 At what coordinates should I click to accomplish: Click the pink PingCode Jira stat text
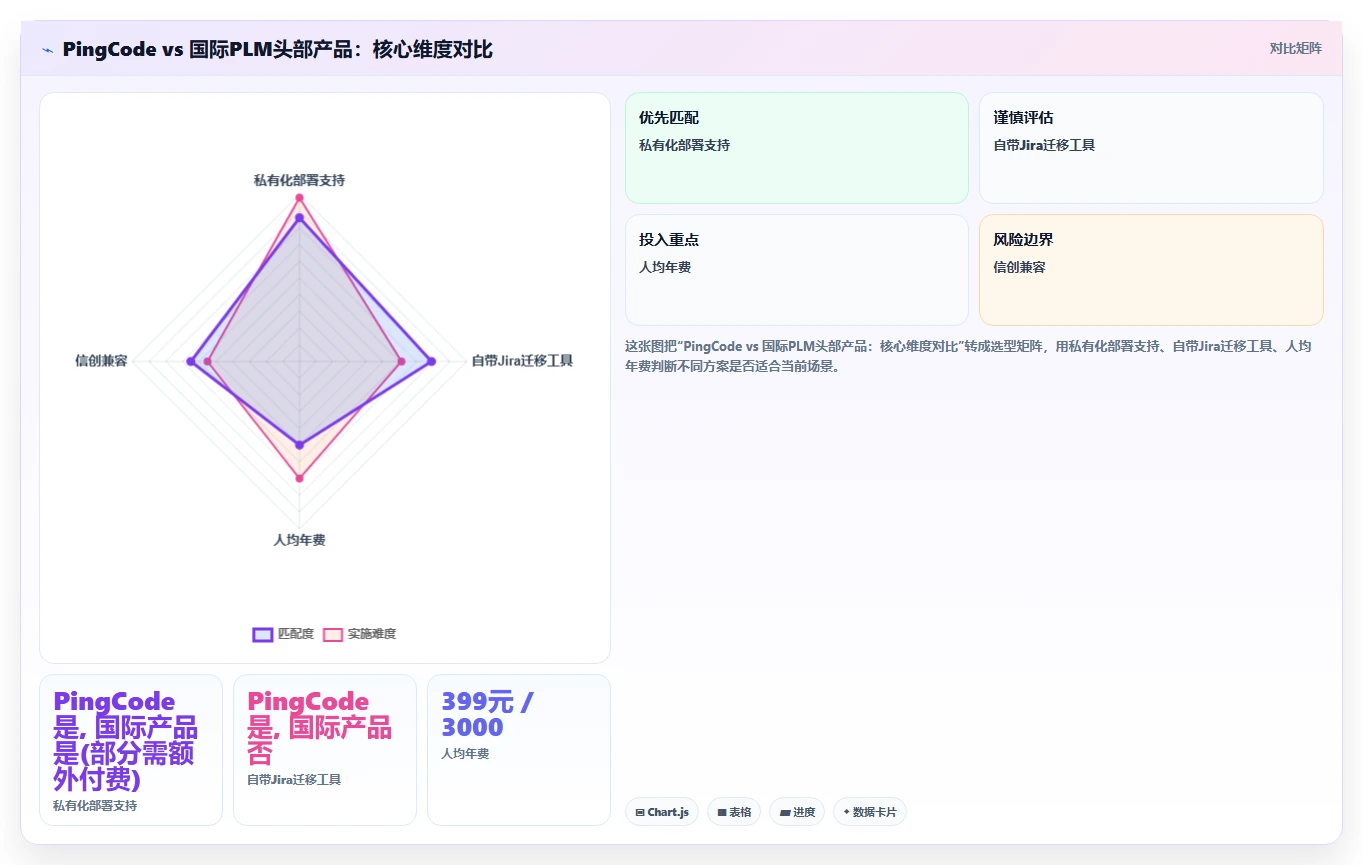pyautogui.click(x=320, y=727)
